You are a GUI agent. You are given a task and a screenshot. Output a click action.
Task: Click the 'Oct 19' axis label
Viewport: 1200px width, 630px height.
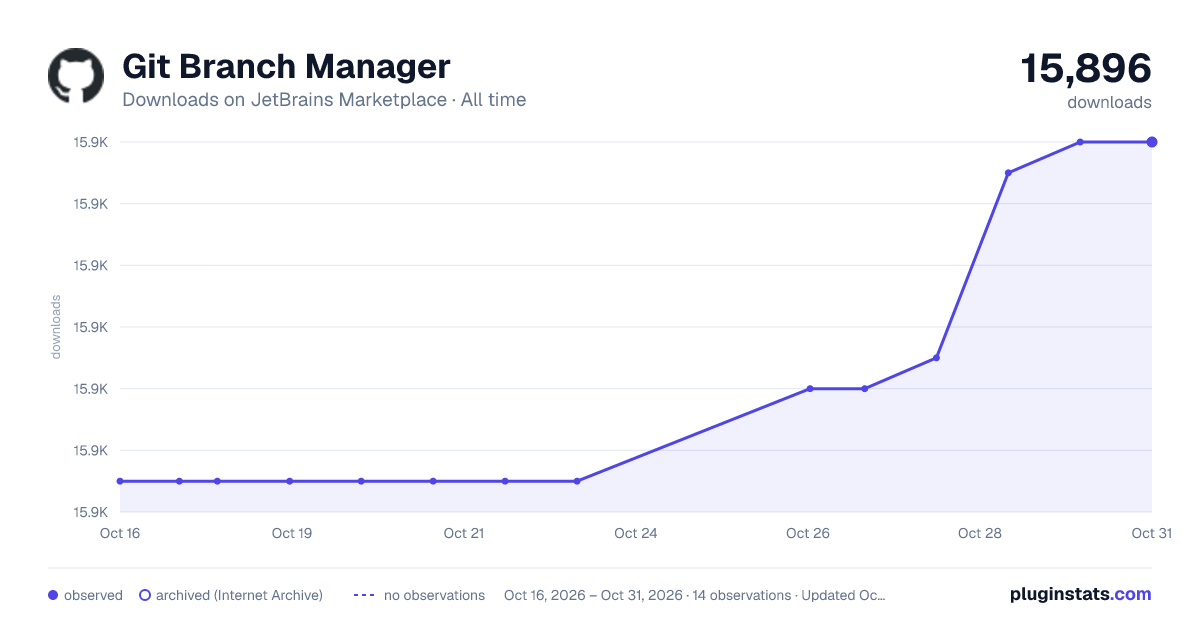tap(292, 533)
